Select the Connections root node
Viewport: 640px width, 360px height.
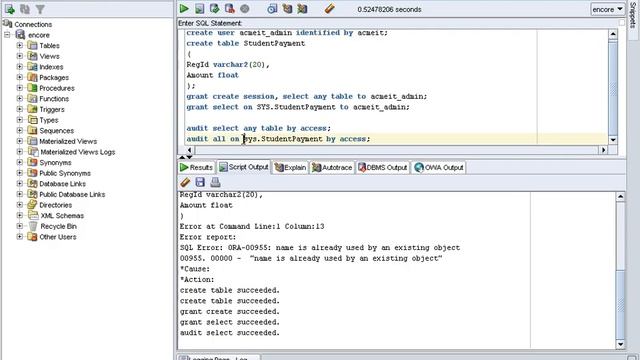pyautogui.click(x=33, y=24)
